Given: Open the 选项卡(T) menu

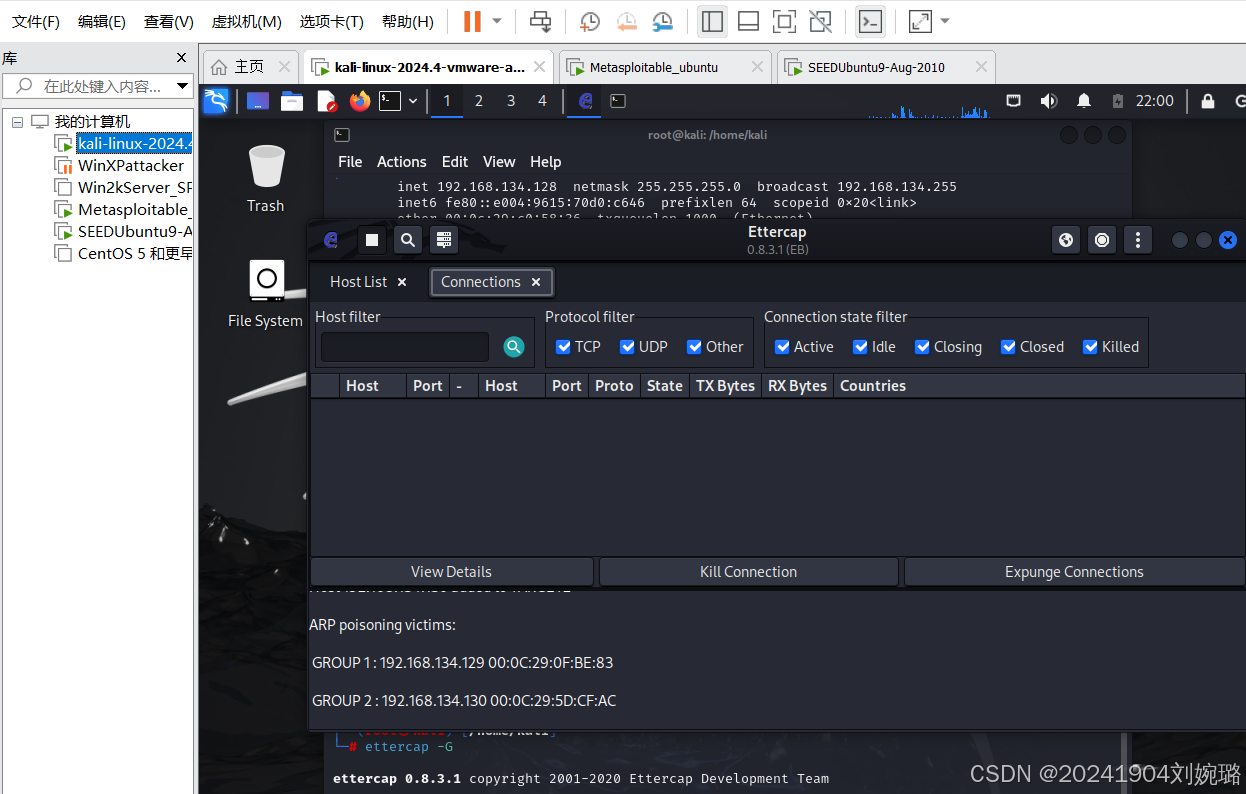Looking at the screenshot, I should point(331,21).
